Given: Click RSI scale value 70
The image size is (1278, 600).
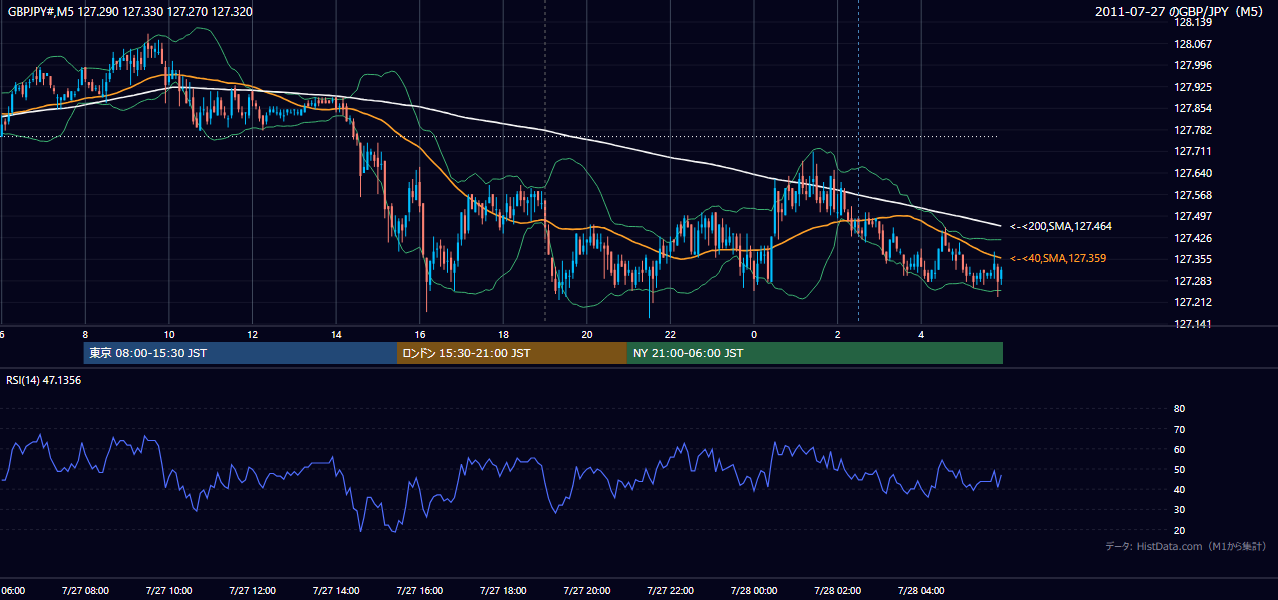Looking at the screenshot, I should click(x=1179, y=429).
